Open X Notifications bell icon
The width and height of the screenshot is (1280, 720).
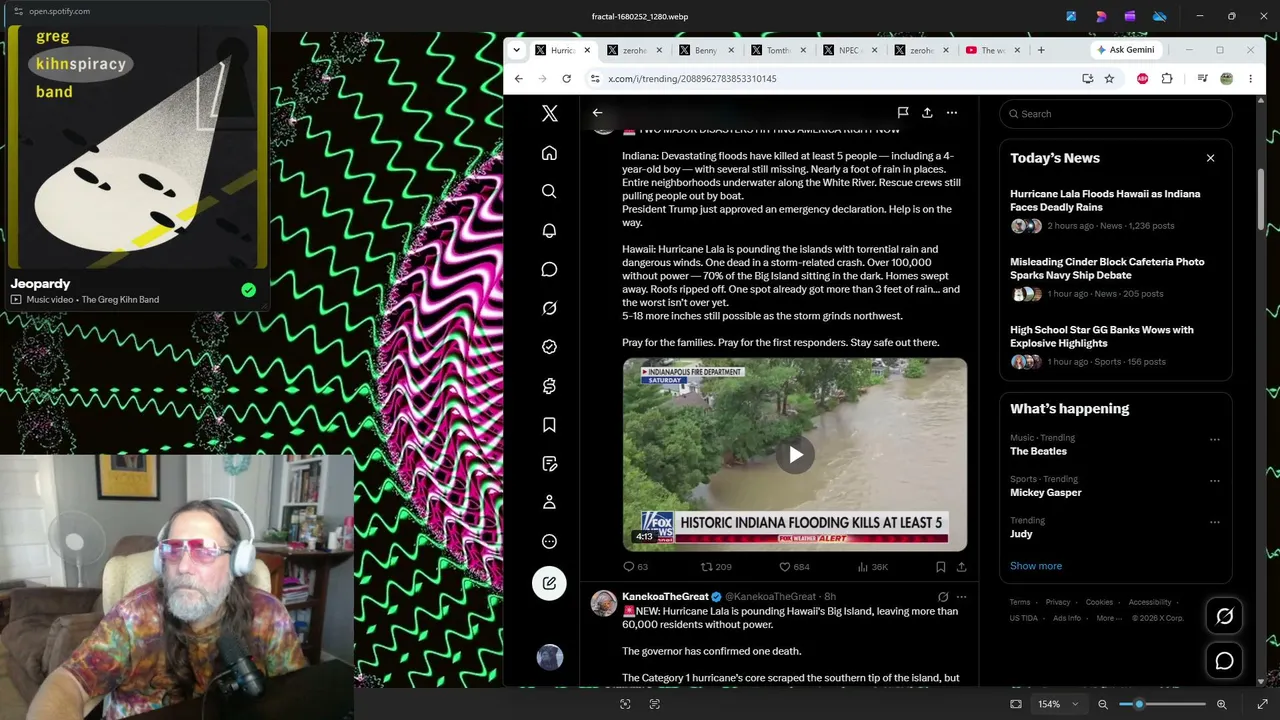pos(549,230)
